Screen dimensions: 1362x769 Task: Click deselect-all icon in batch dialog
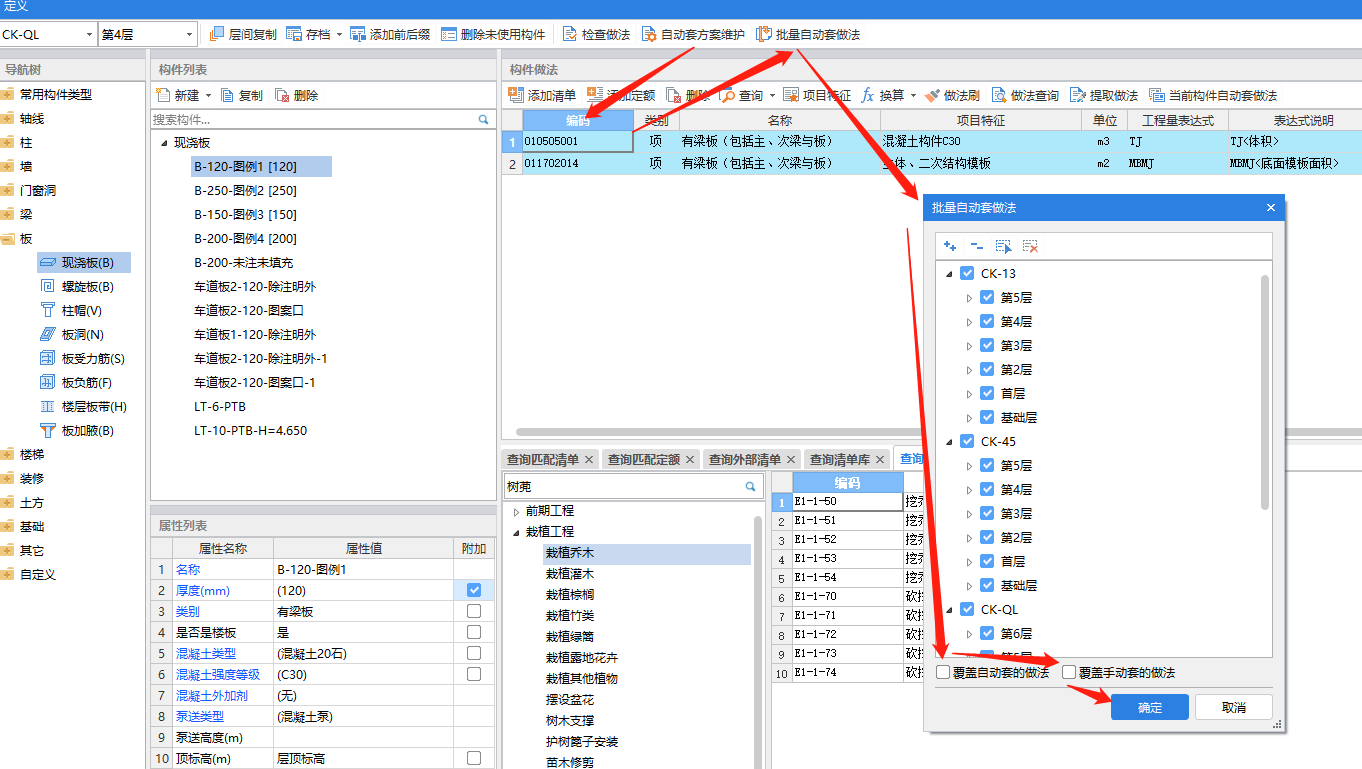(1031, 246)
